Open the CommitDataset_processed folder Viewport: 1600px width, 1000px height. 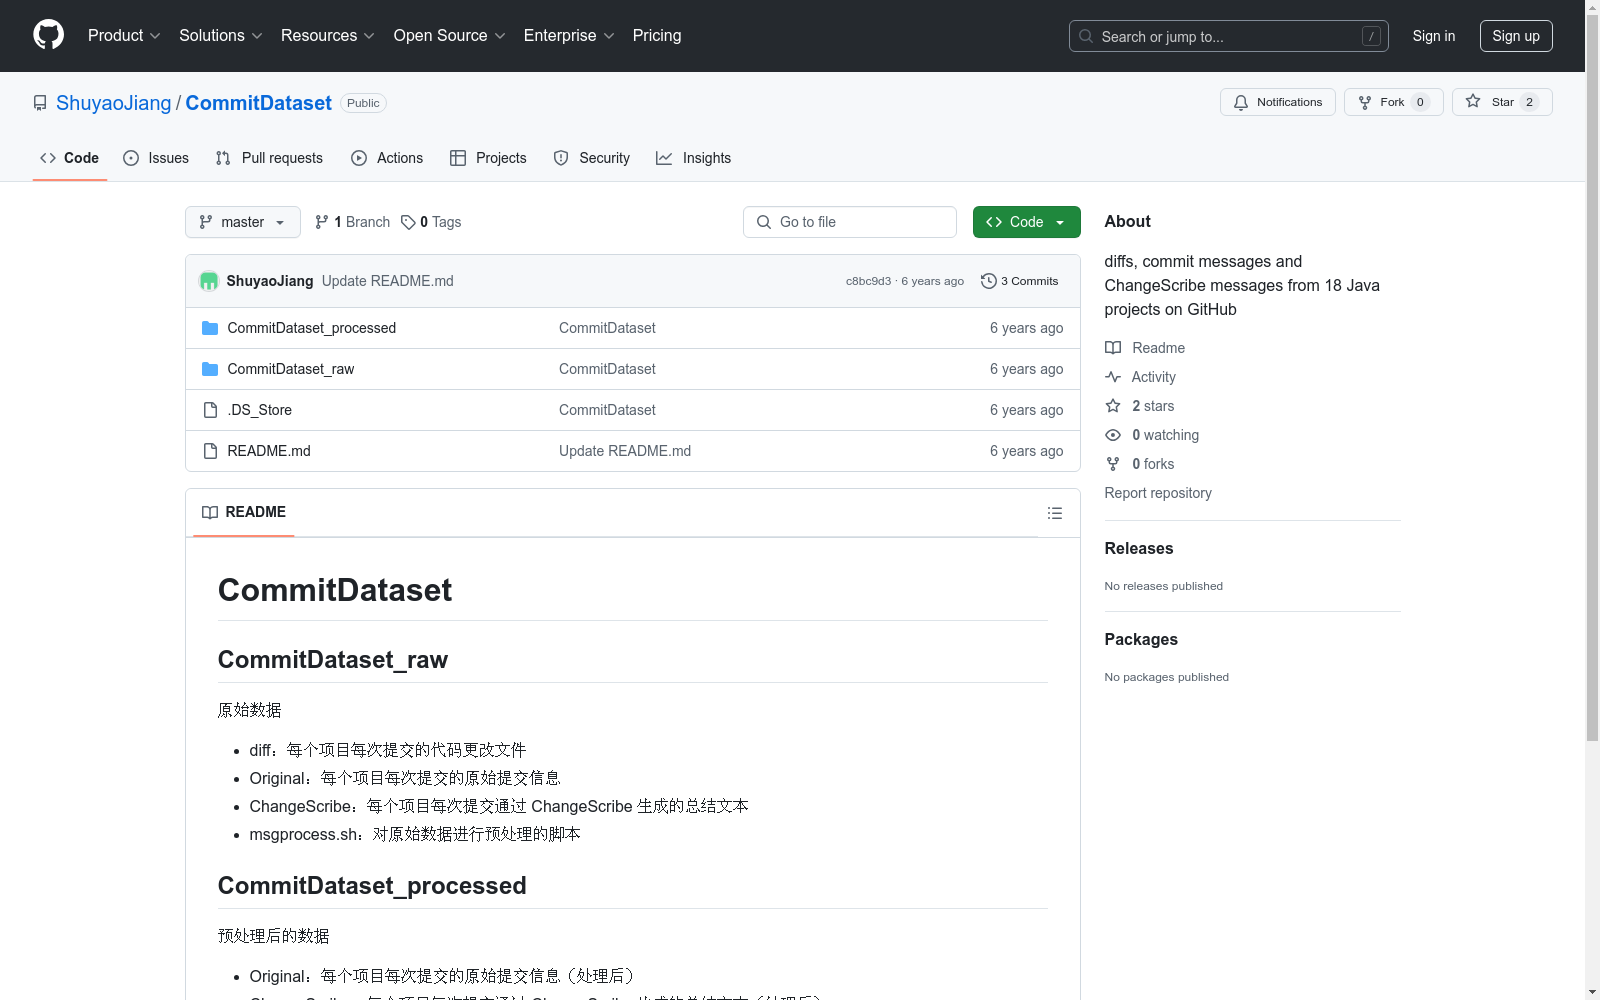(x=312, y=328)
